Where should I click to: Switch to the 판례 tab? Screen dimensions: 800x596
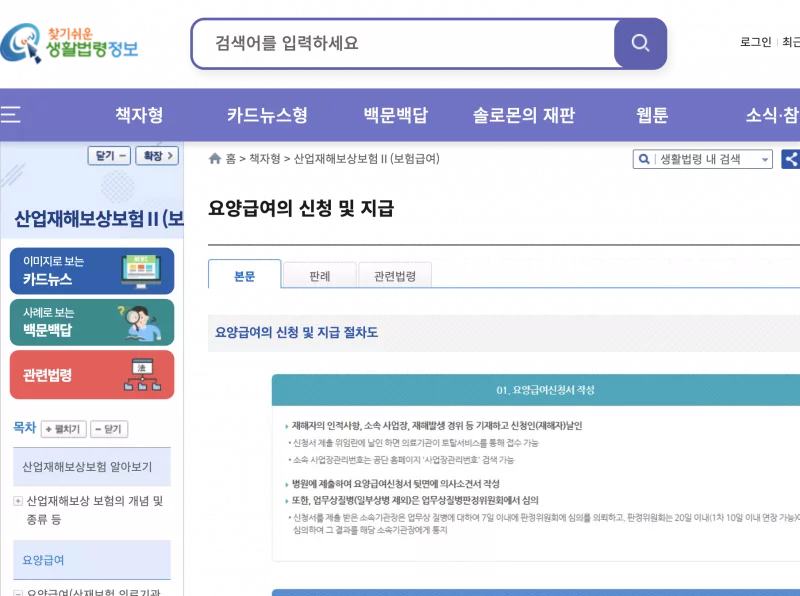click(x=320, y=276)
